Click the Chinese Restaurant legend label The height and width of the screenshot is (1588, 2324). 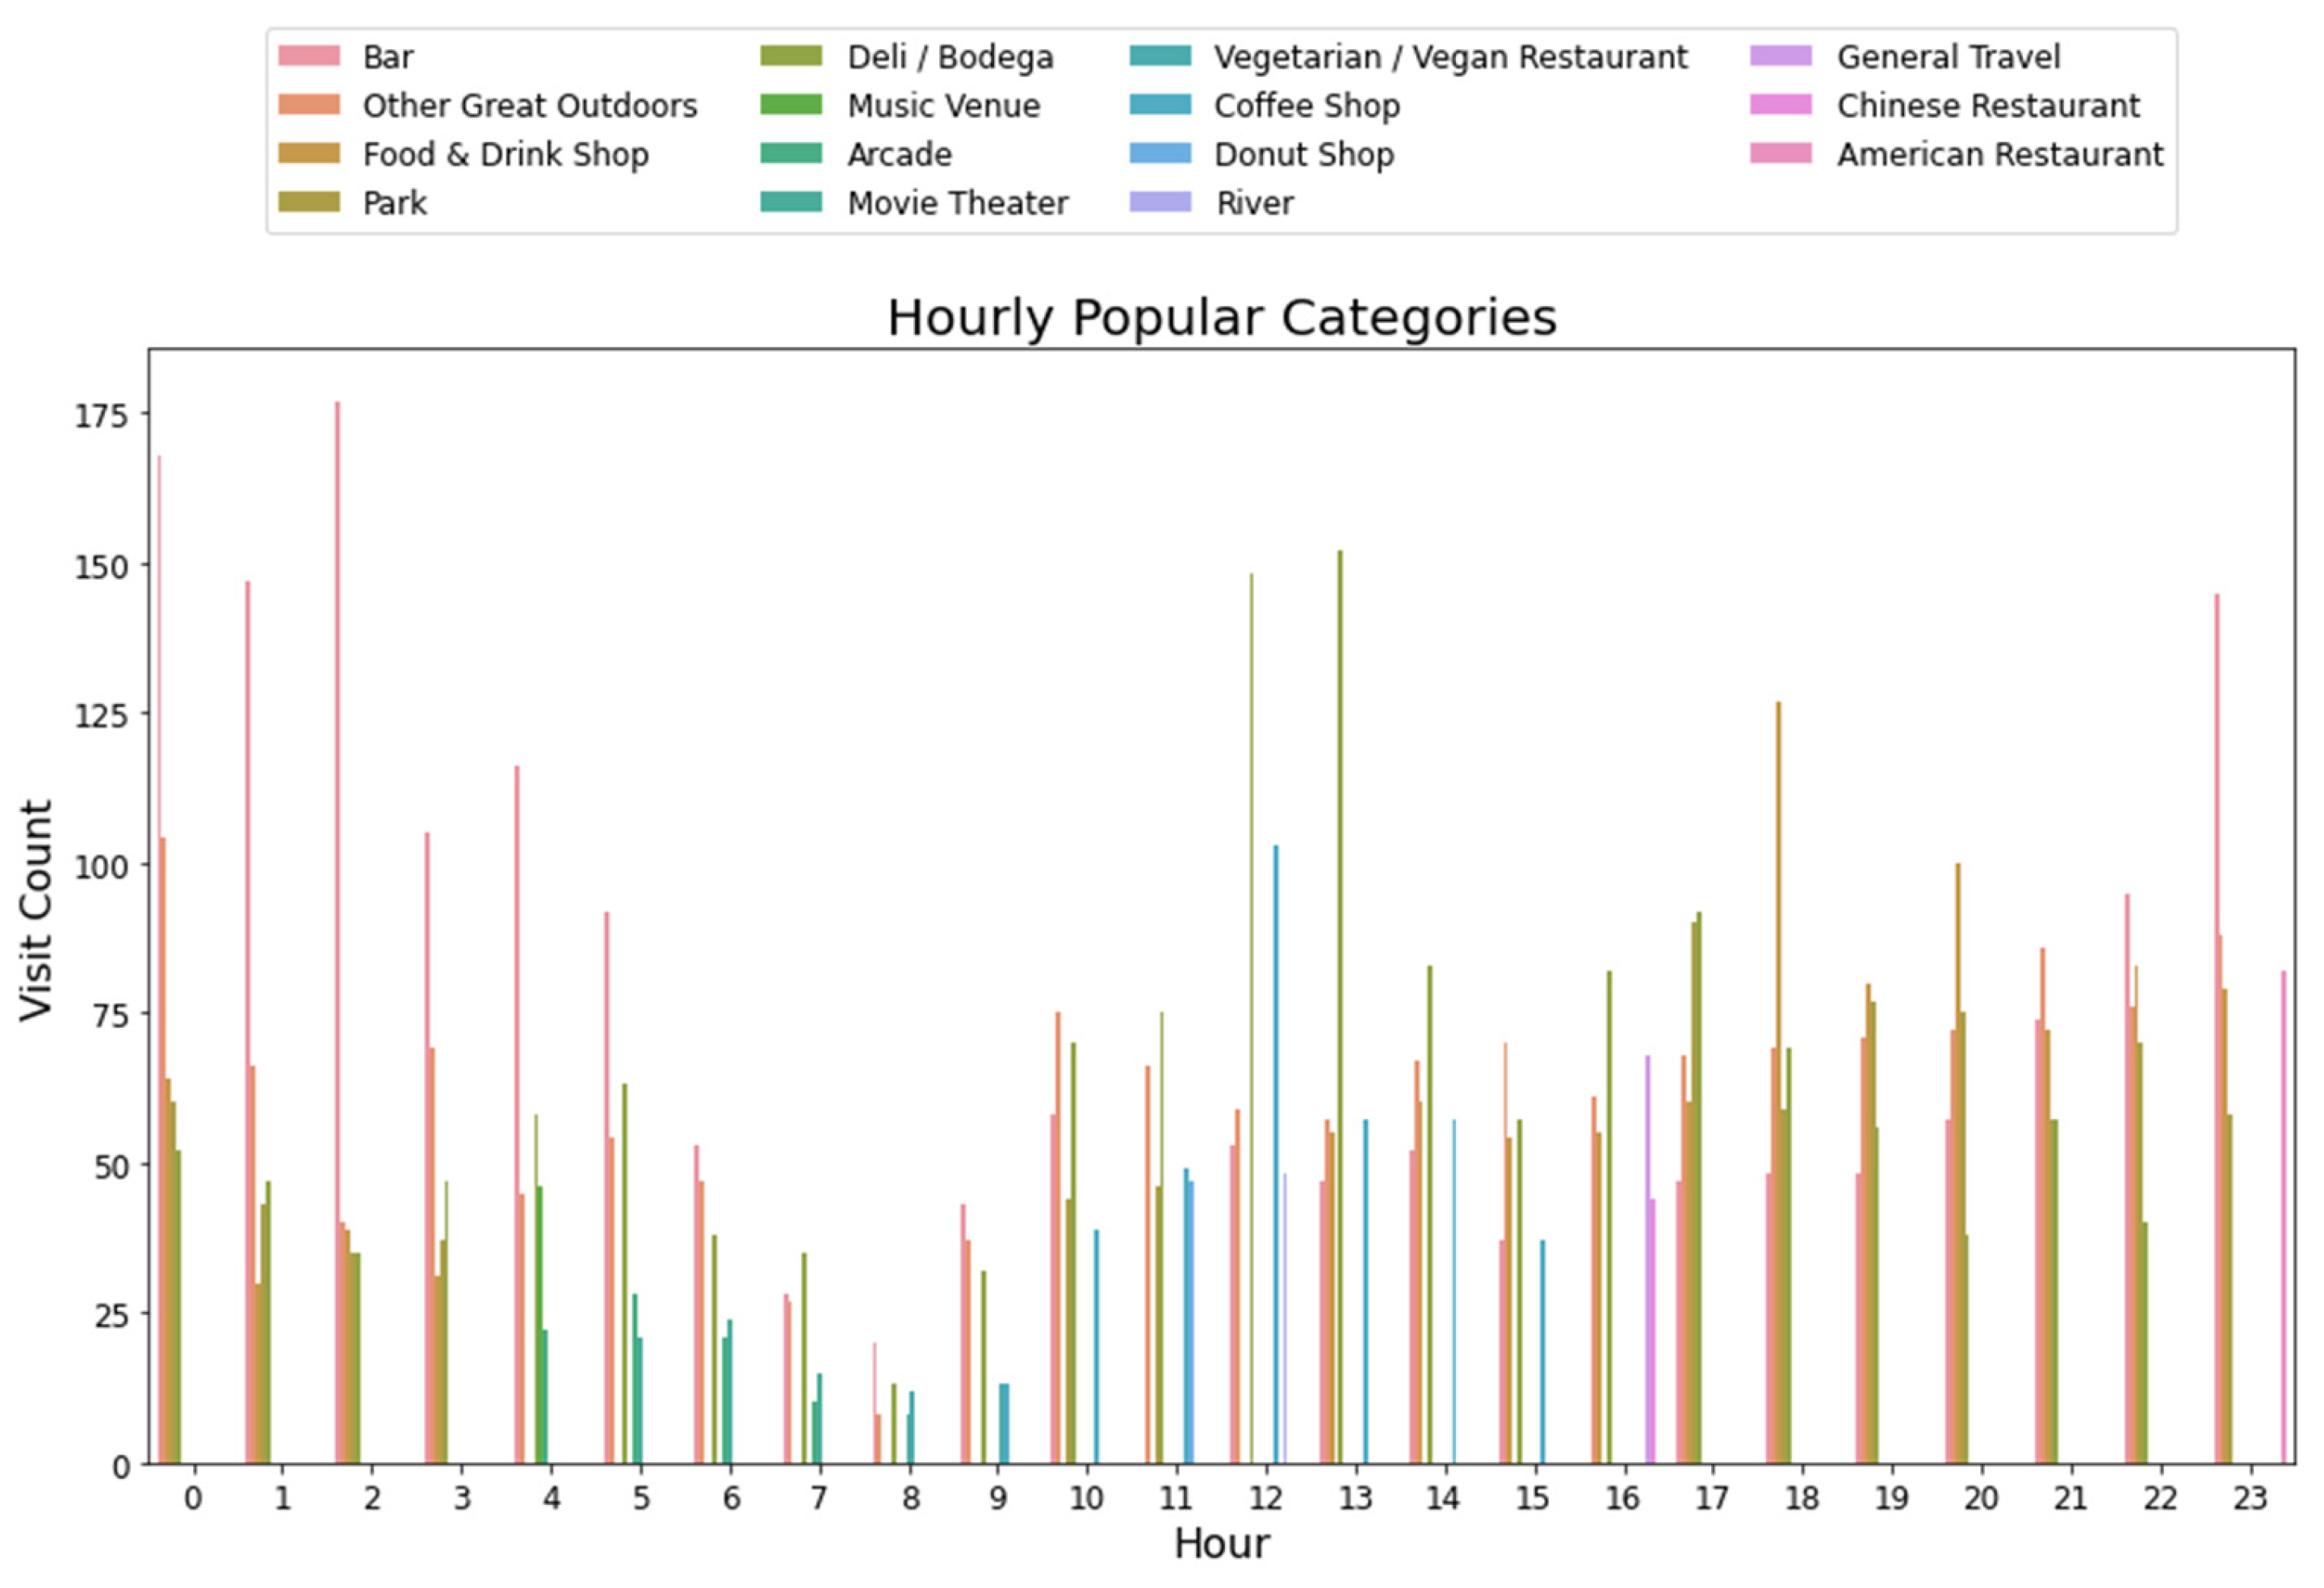tap(1988, 105)
